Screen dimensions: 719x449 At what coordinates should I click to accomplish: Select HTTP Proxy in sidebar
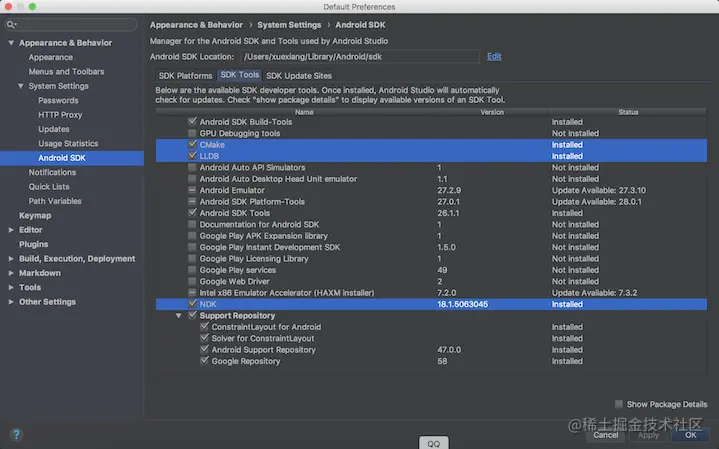60,115
